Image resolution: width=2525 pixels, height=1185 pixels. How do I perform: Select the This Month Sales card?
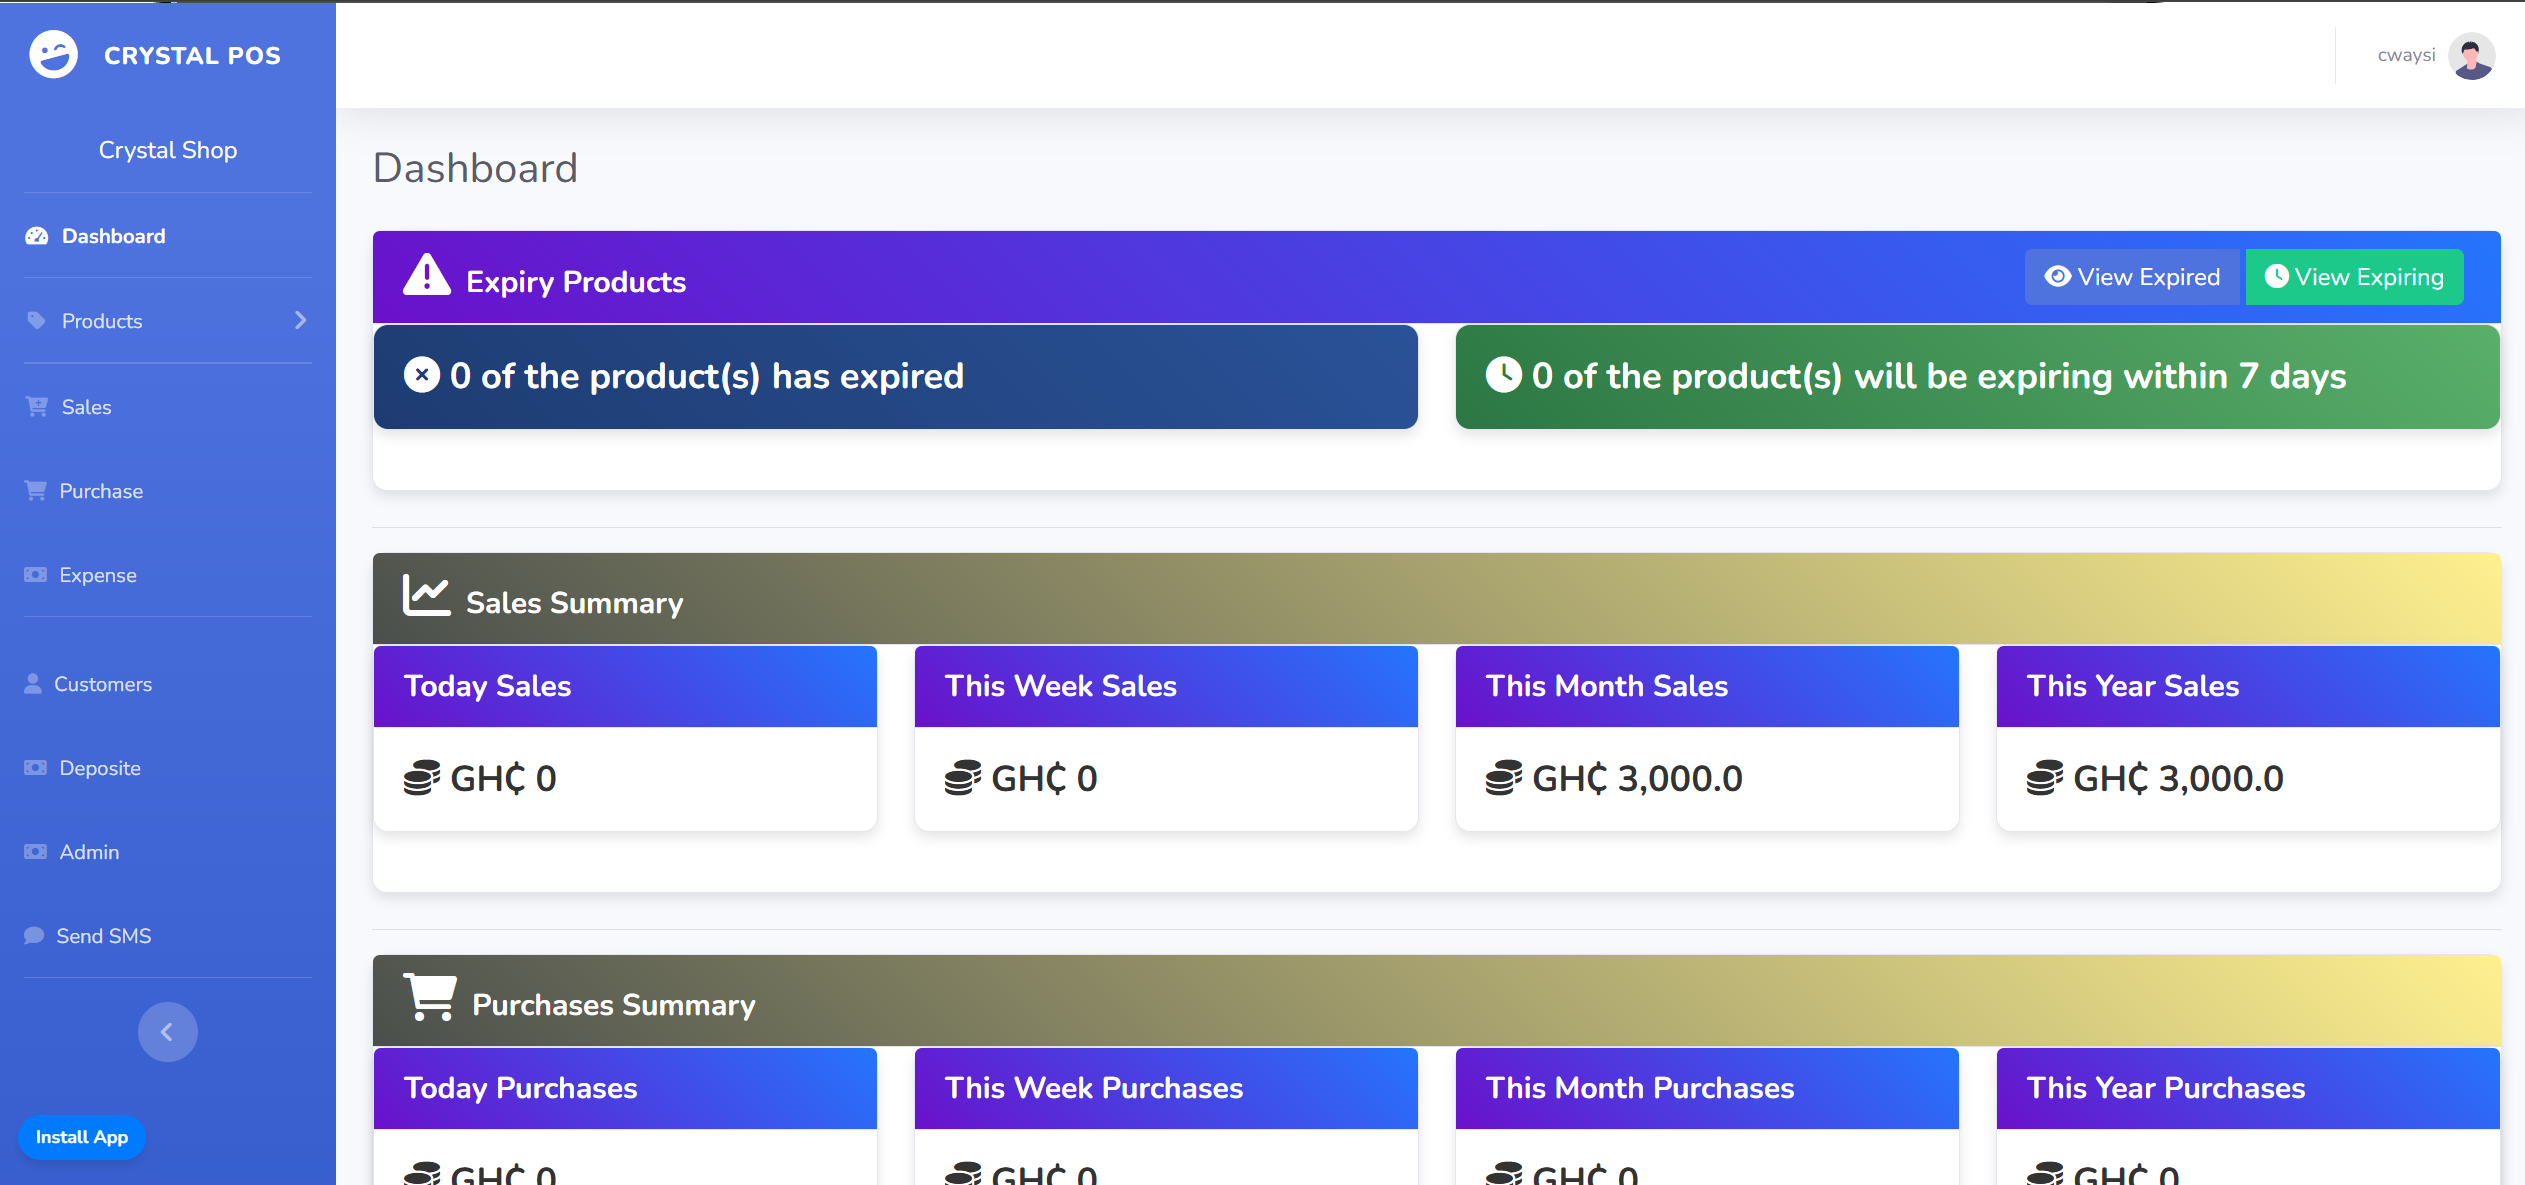[x=1706, y=738]
